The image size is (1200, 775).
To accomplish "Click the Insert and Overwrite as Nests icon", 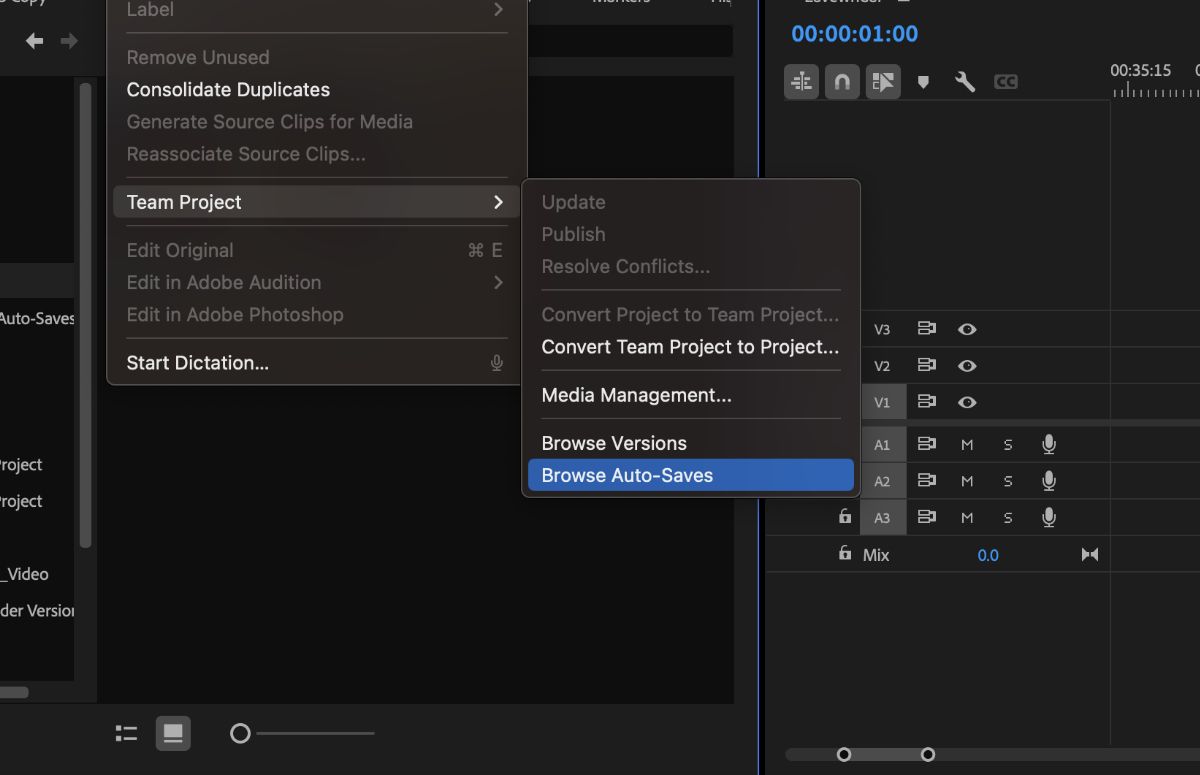I will click(800, 82).
